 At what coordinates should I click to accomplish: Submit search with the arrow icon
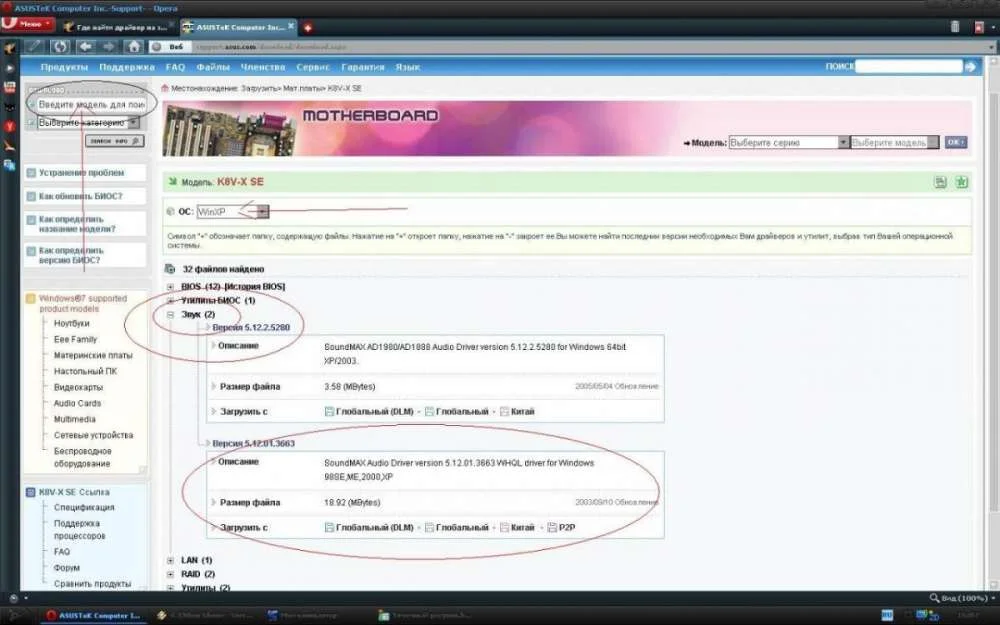tap(970, 66)
